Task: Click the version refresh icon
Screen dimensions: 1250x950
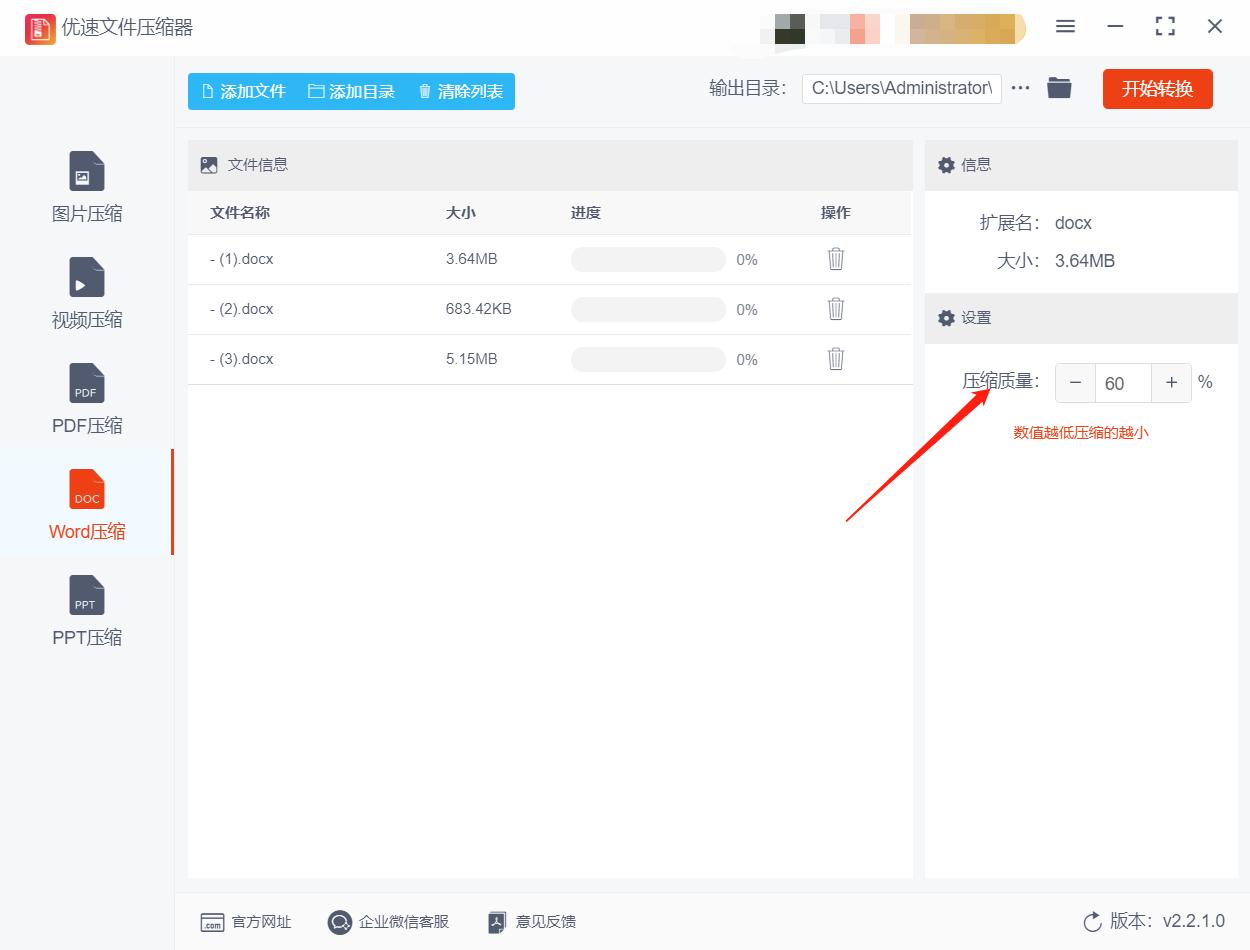Action: [1090, 922]
